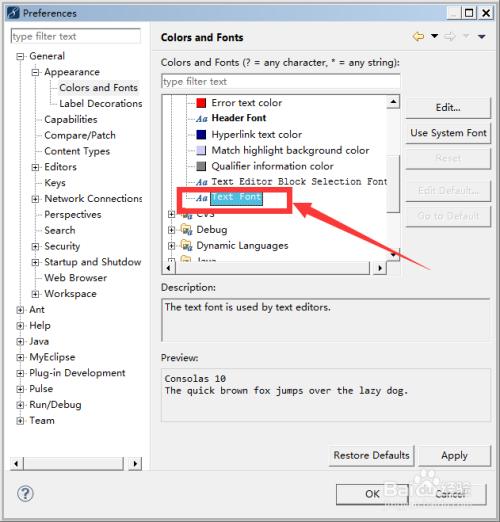The width and height of the screenshot is (500, 522).
Task: Select Label Decorations in the tree
Action: coord(101,104)
